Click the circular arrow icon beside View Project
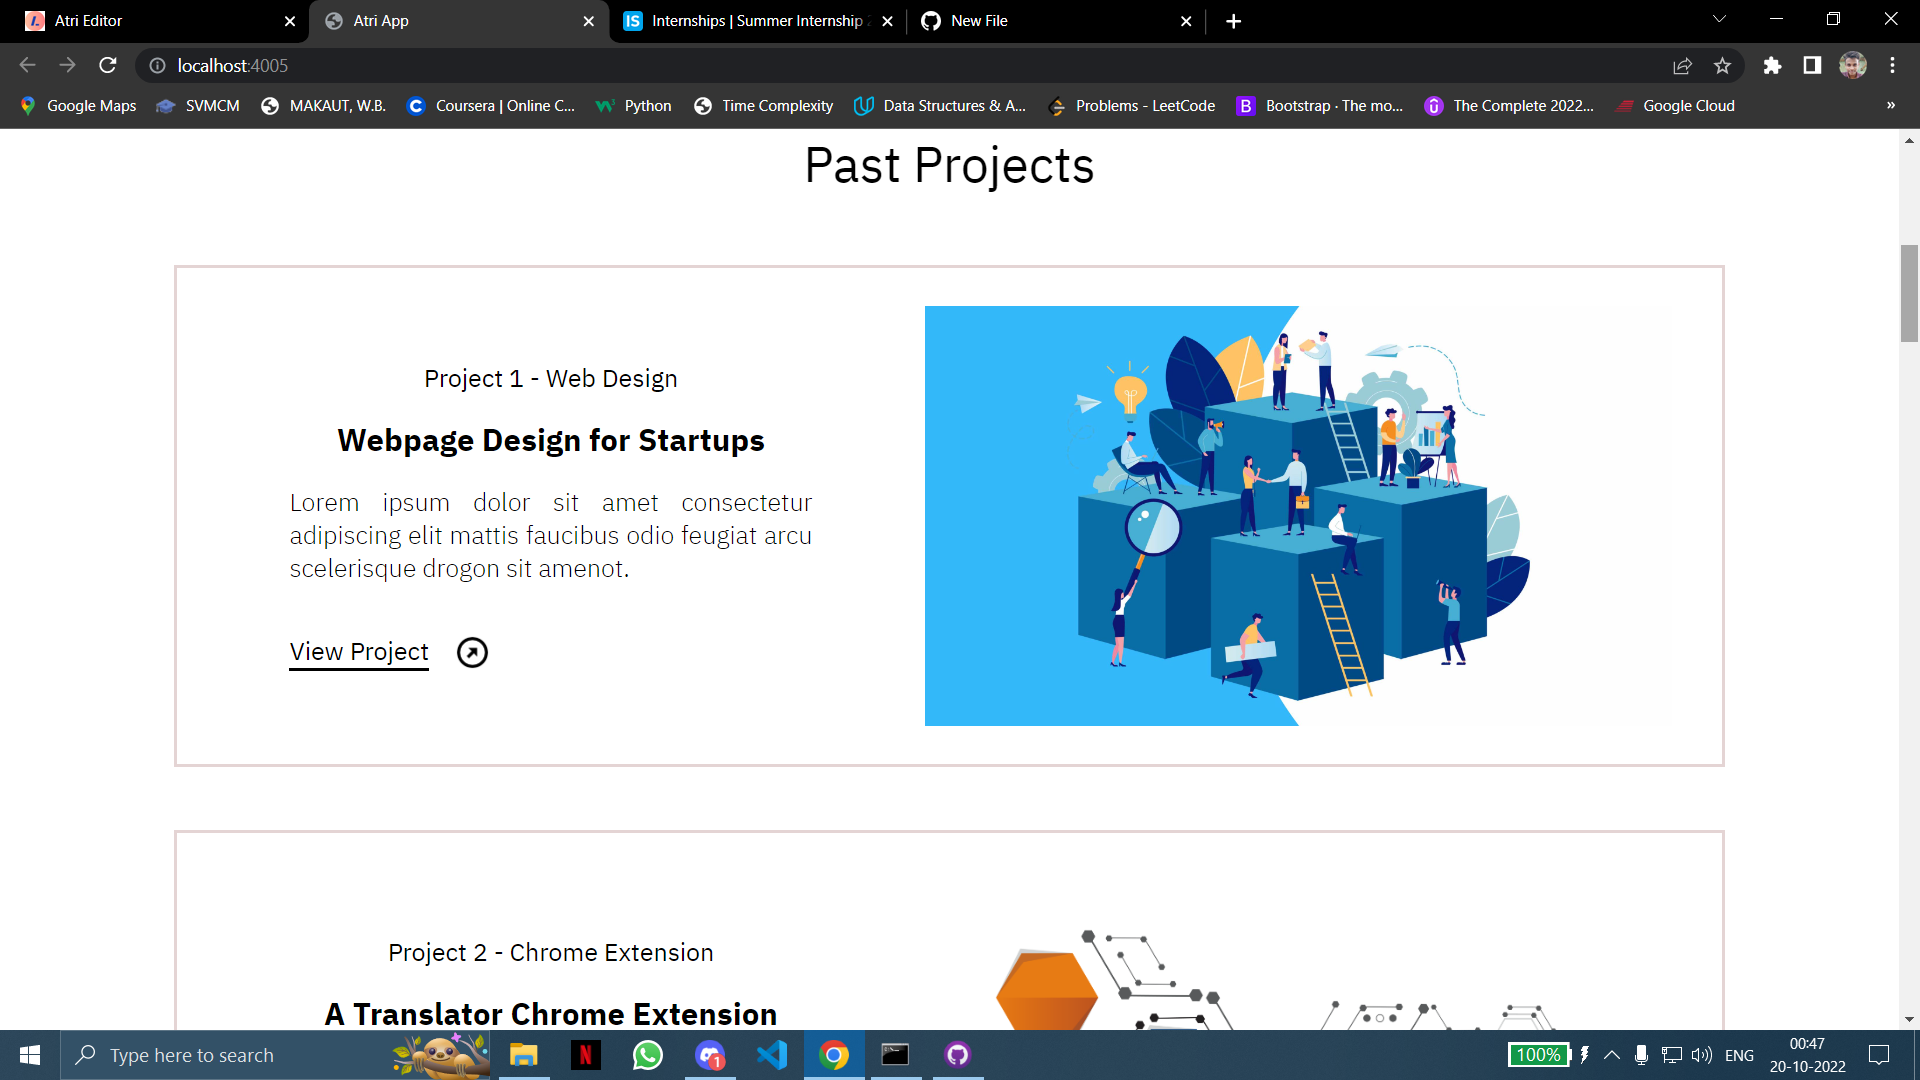1920x1080 pixels. pos(471,651)
